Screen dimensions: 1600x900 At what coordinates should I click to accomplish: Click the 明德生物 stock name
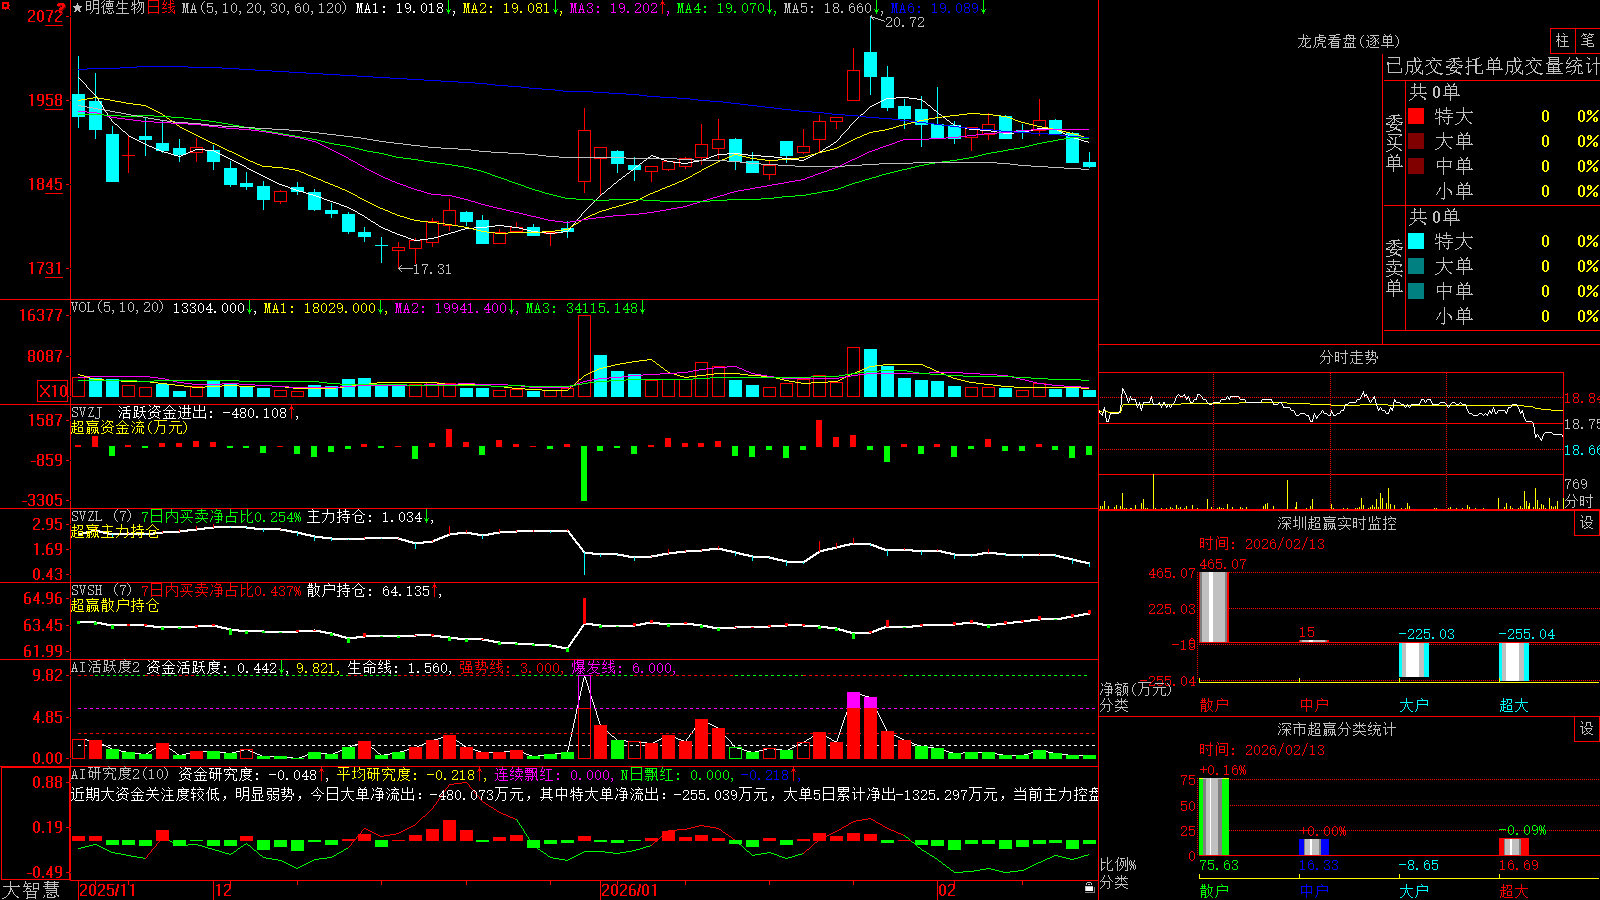click(115, 8)
